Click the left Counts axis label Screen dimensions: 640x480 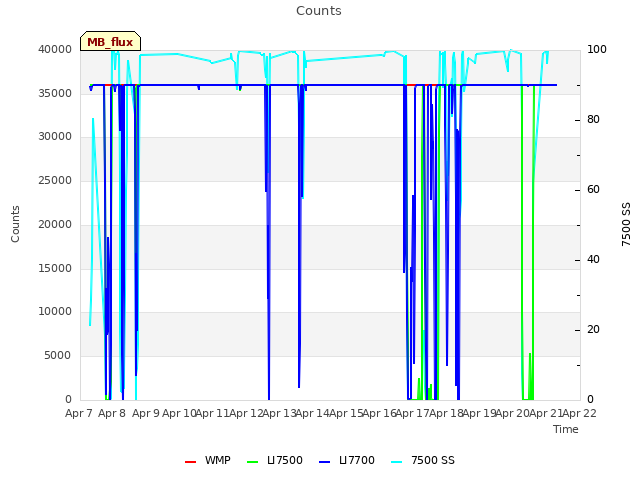(x=15, y=224)
